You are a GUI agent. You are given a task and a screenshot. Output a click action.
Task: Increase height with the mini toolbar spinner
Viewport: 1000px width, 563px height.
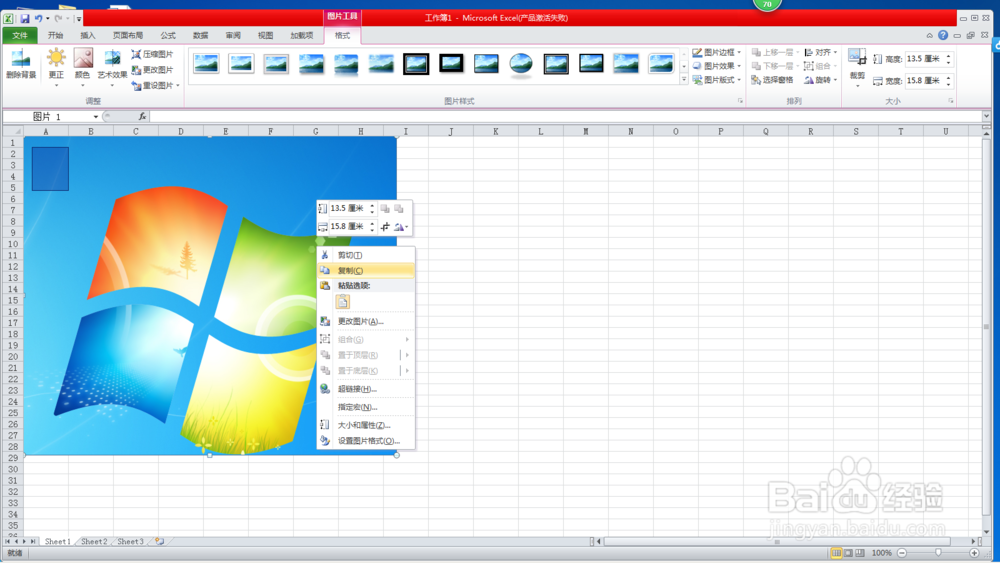pyautogui.click(x=372, y=205)
